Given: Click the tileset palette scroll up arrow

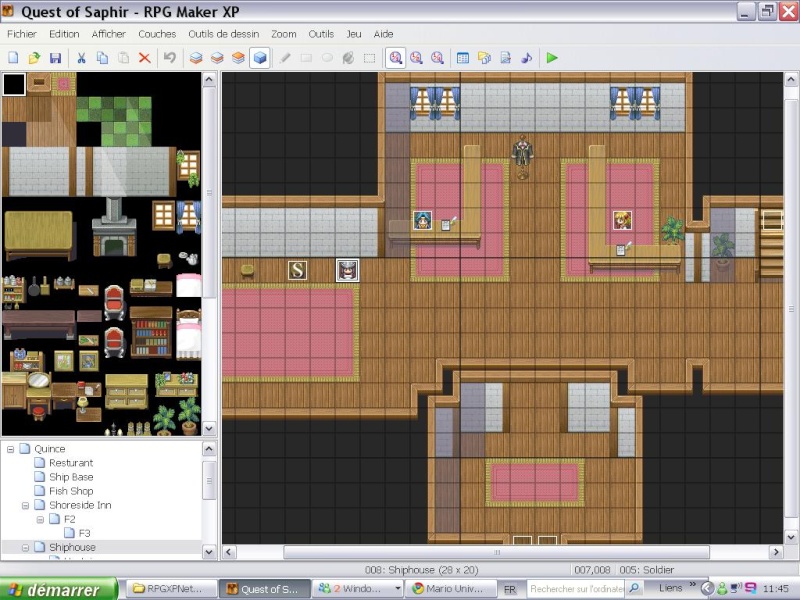Looking at the screenshot, I should (x=209, y=80).
